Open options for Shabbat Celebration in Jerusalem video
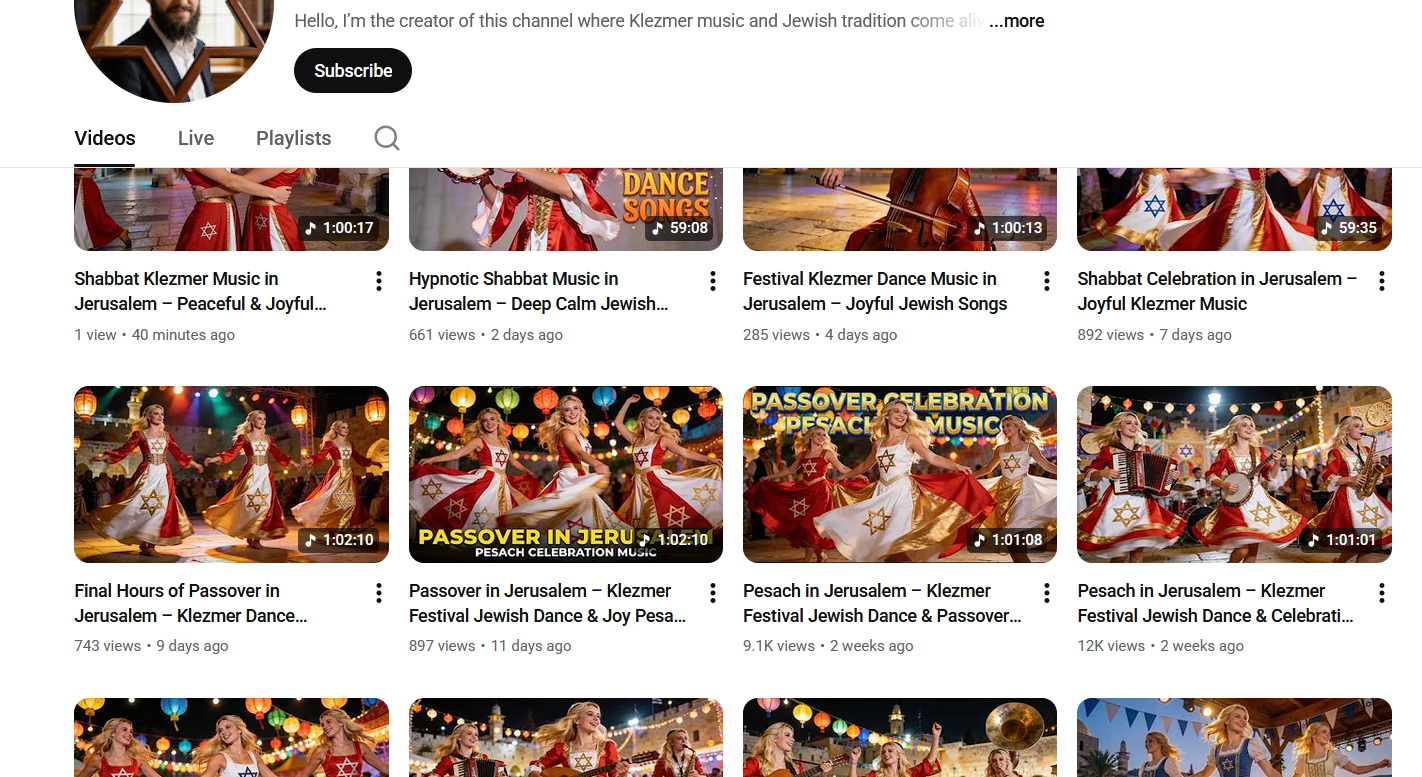Screen dimensions: 1422x777 [x=1381, y=281]
